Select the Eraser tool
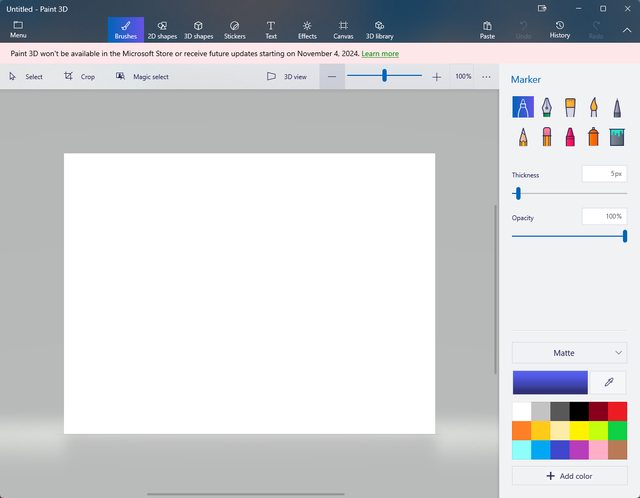Image resolution: width=640 pixels, height=498 pixels. [546, 136]
